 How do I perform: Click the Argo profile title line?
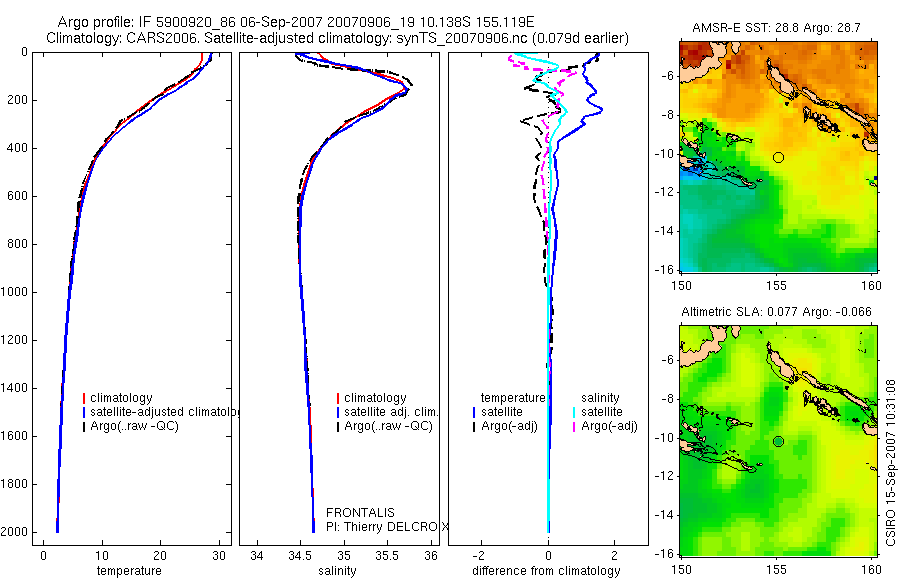tap(296, 22)
